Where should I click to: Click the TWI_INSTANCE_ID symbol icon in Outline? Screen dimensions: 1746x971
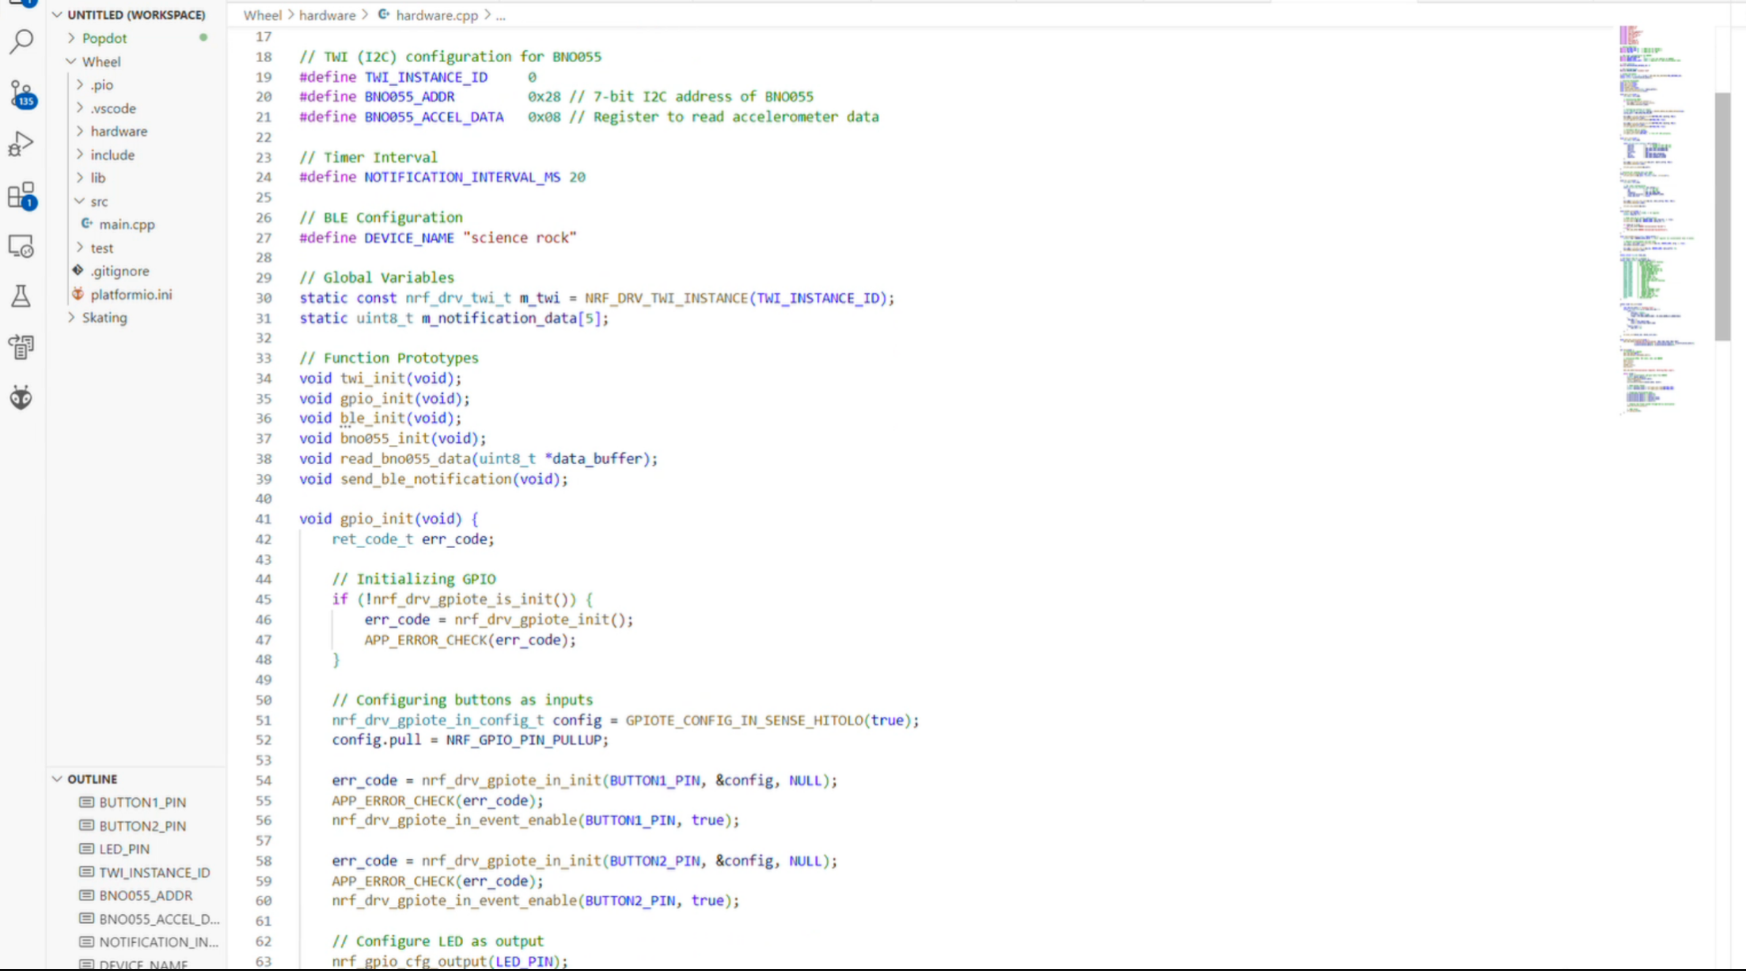[87, 872]
